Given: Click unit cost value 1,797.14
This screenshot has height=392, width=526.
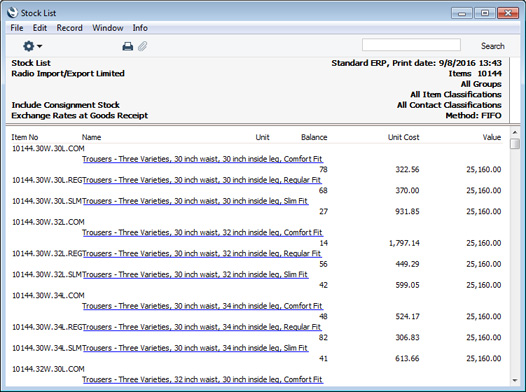Looking at the screenshot, I should tap(404, 243).
